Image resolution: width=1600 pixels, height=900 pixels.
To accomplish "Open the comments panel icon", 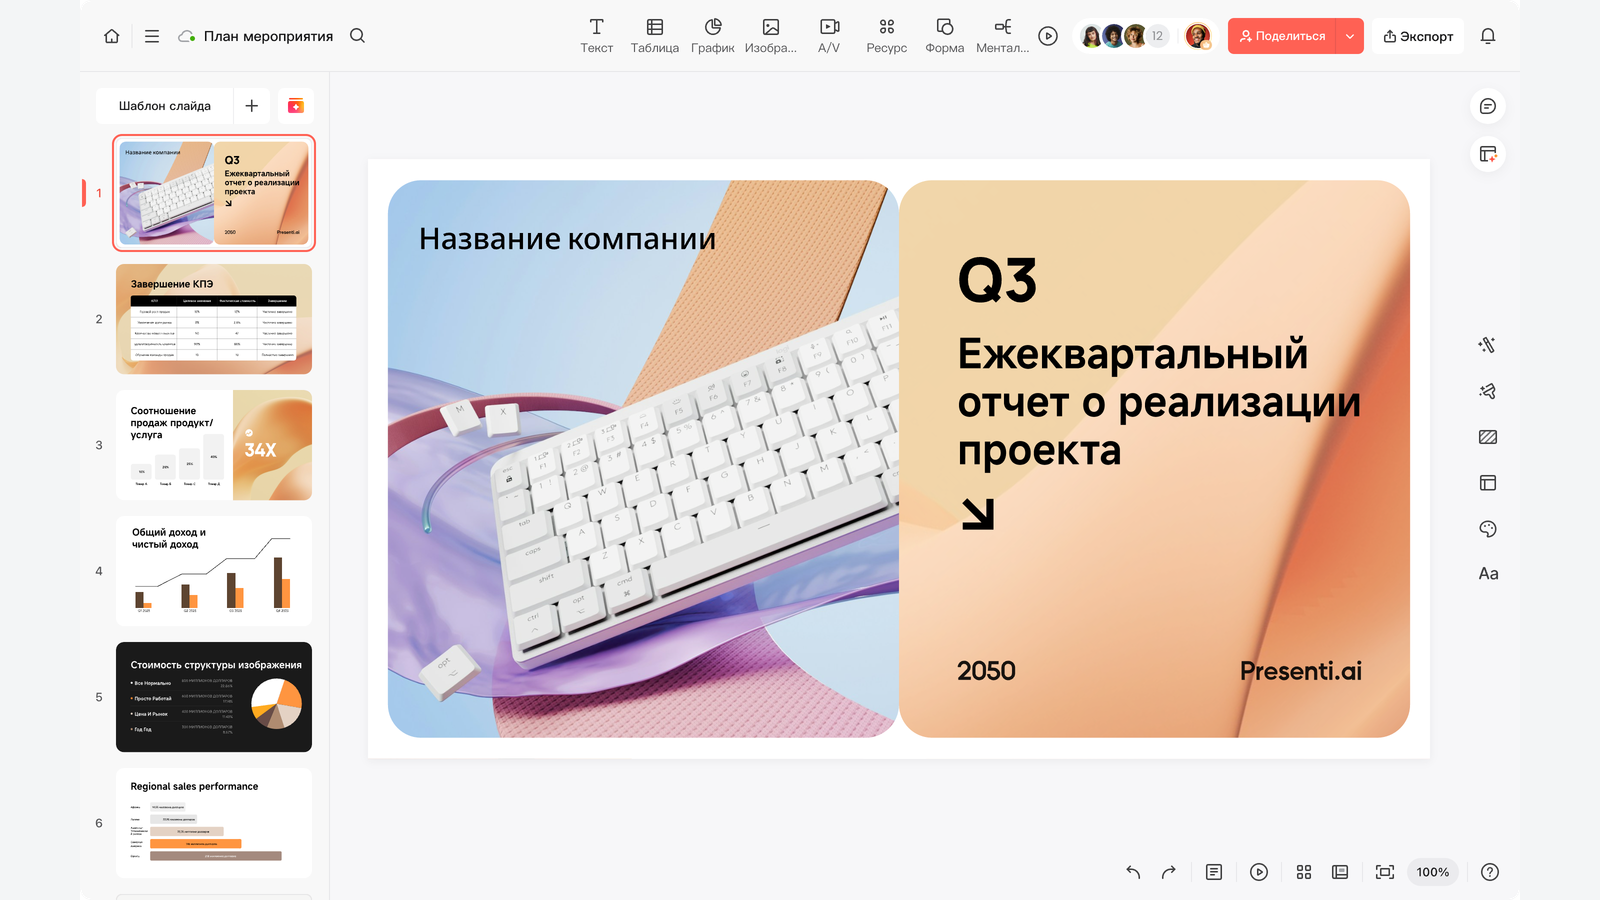I will click(x=1488, y=106).
